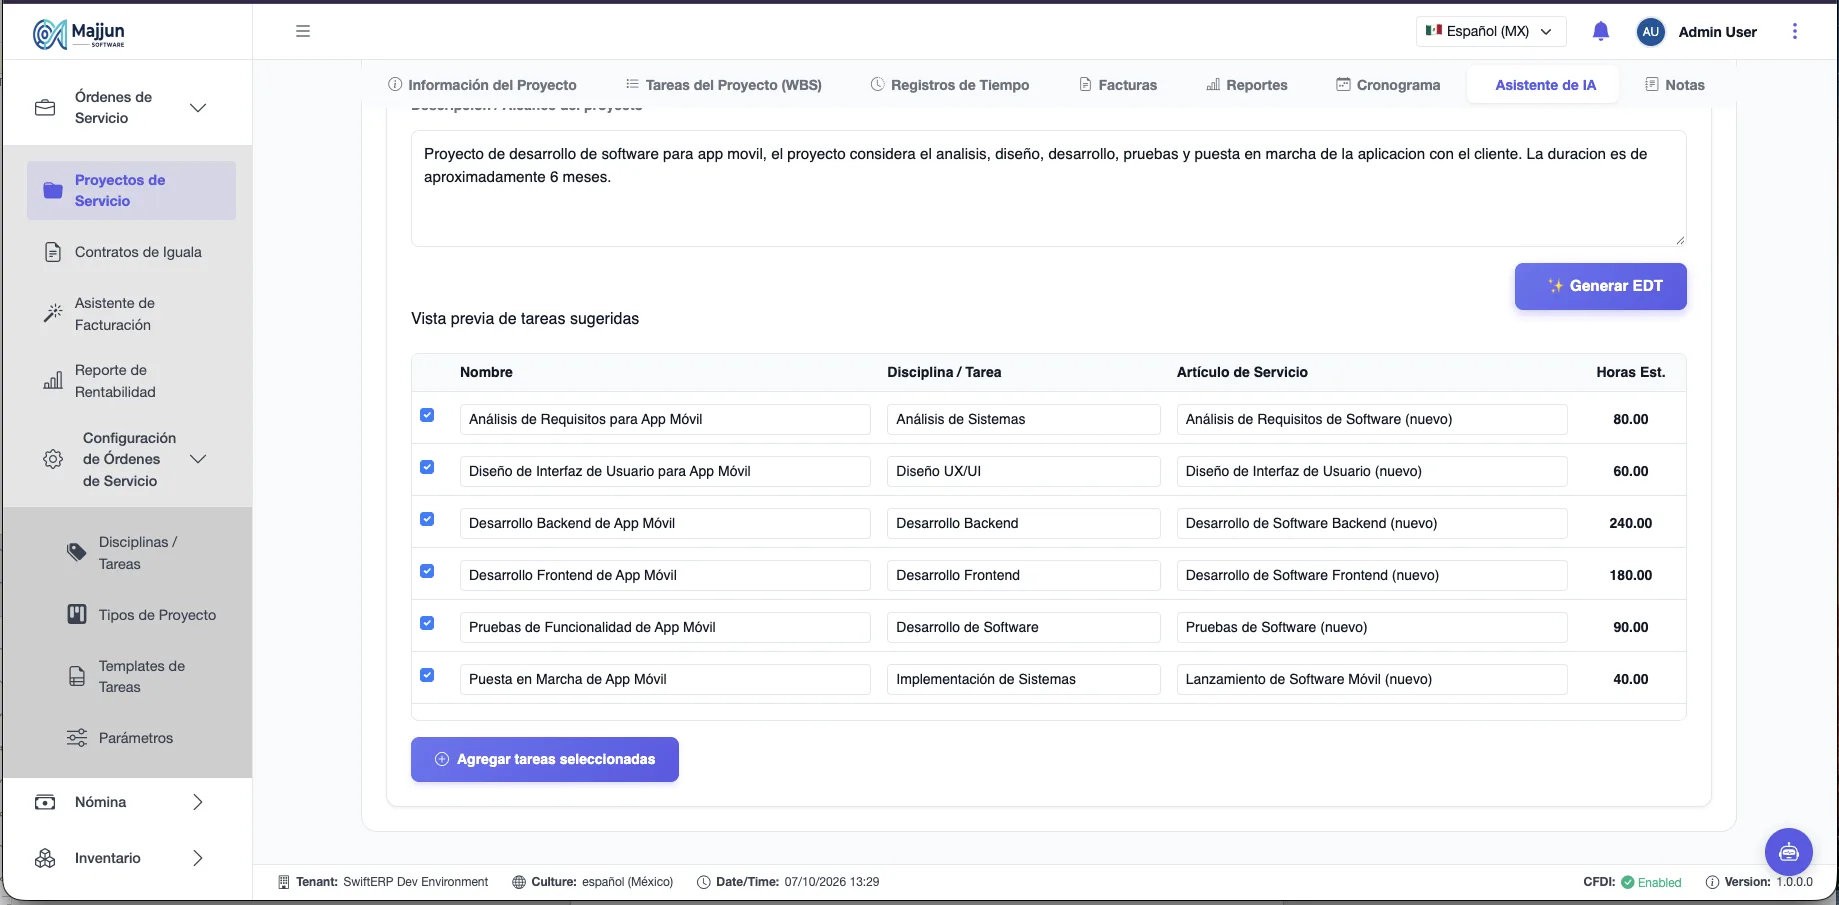The width and height of the screenshot is (1839, 905).
Task: Click the project description text area
Action: pyautogui.click(x=1048, y=188)
